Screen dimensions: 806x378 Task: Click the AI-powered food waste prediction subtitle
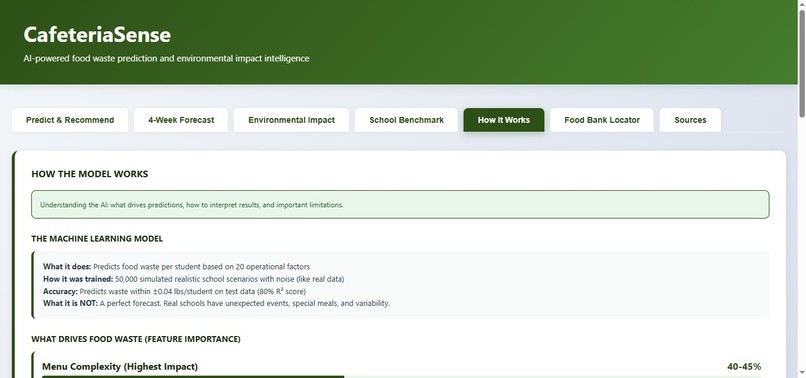coord(166,59)
